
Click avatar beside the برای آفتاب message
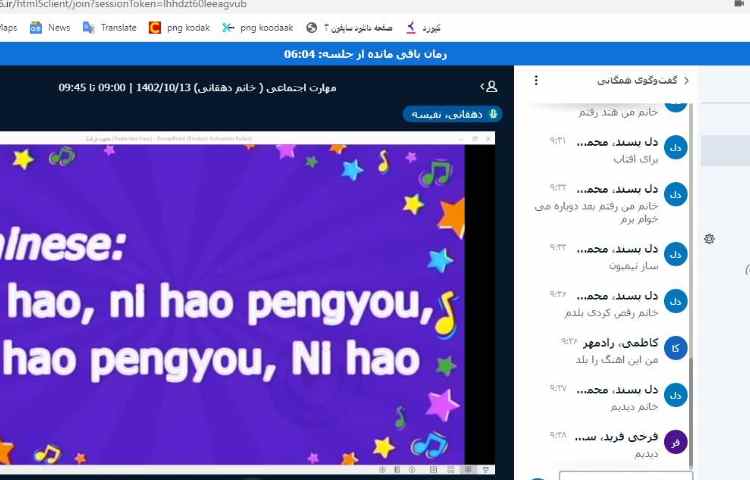click(675, 148)
